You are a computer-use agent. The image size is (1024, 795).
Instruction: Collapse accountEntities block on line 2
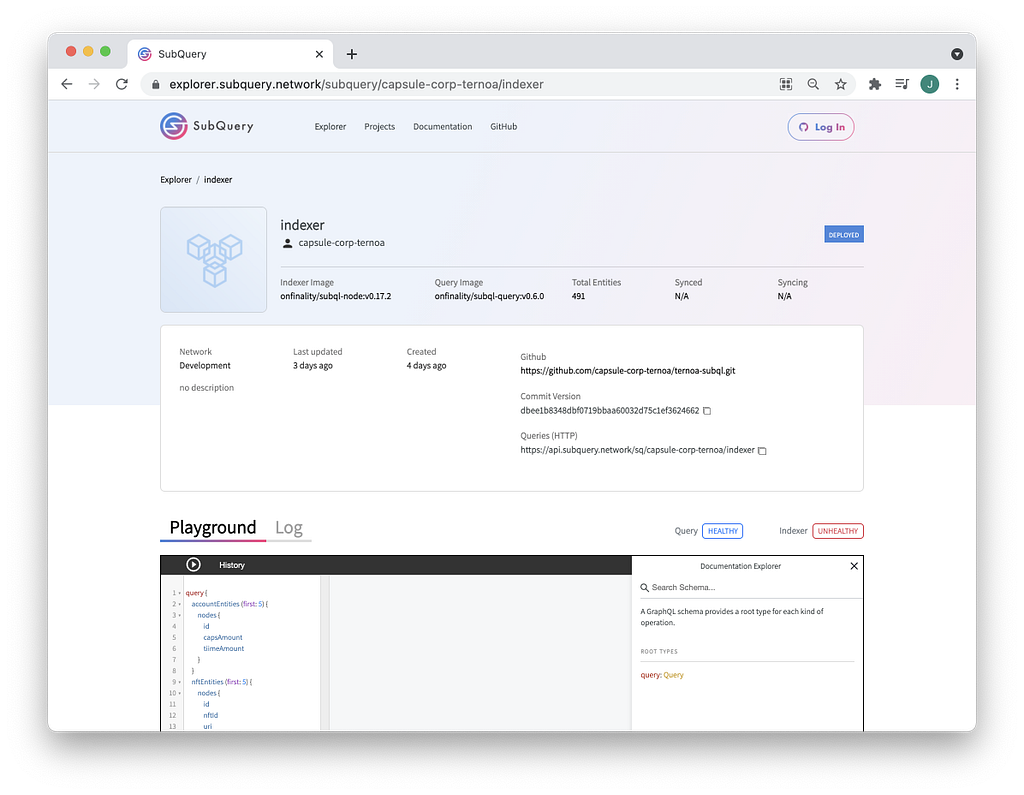[x=180, y=604]
